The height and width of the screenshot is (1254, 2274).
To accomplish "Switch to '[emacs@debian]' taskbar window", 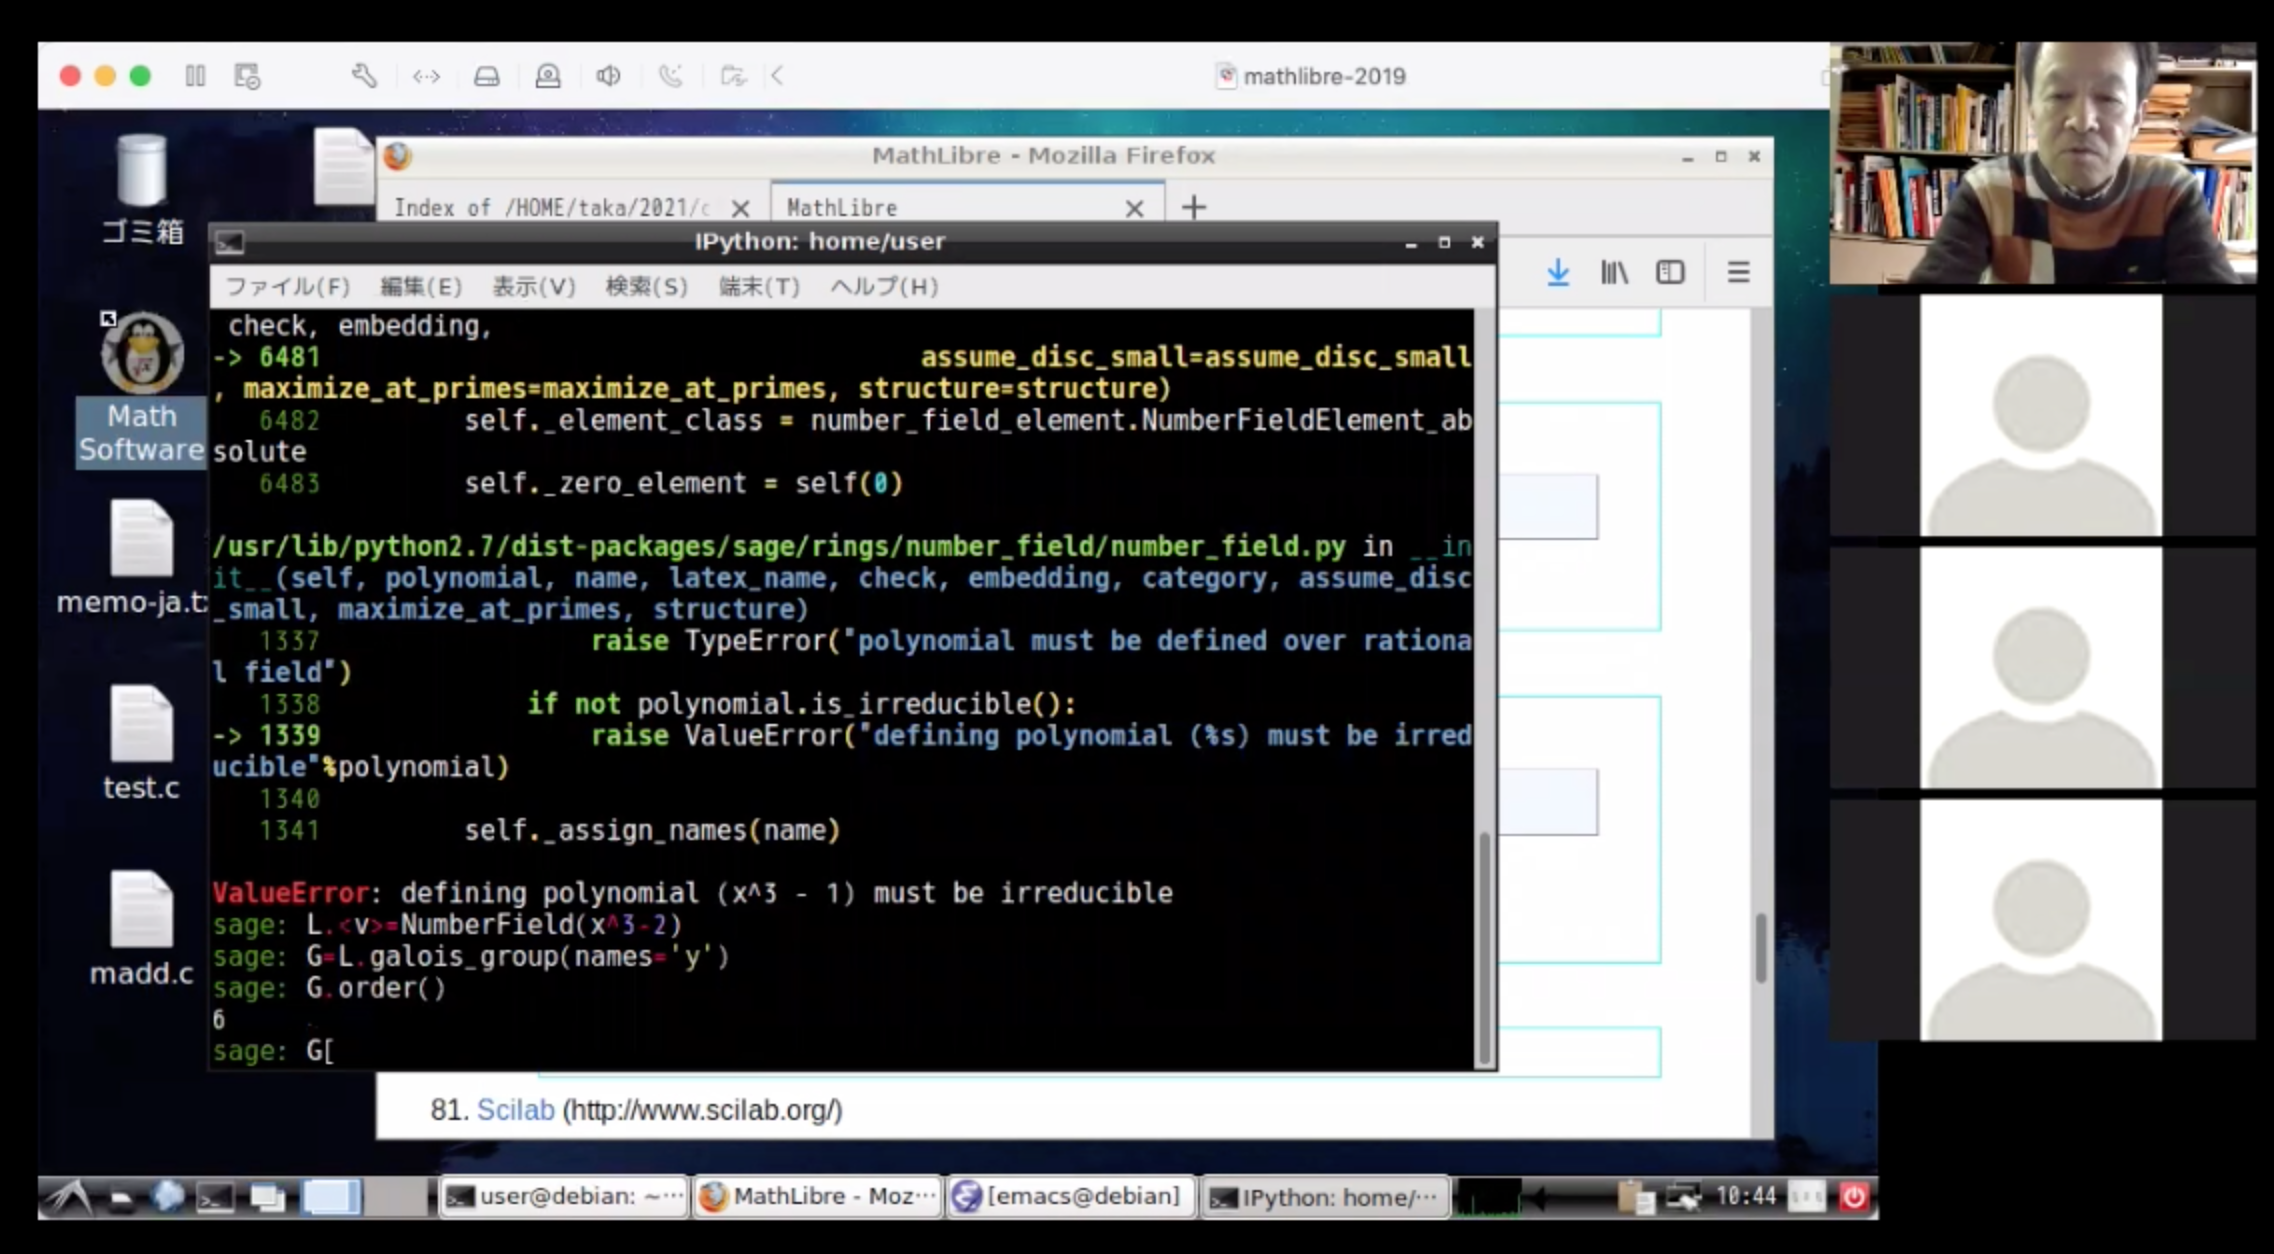I will [x=1070, y=1196].
